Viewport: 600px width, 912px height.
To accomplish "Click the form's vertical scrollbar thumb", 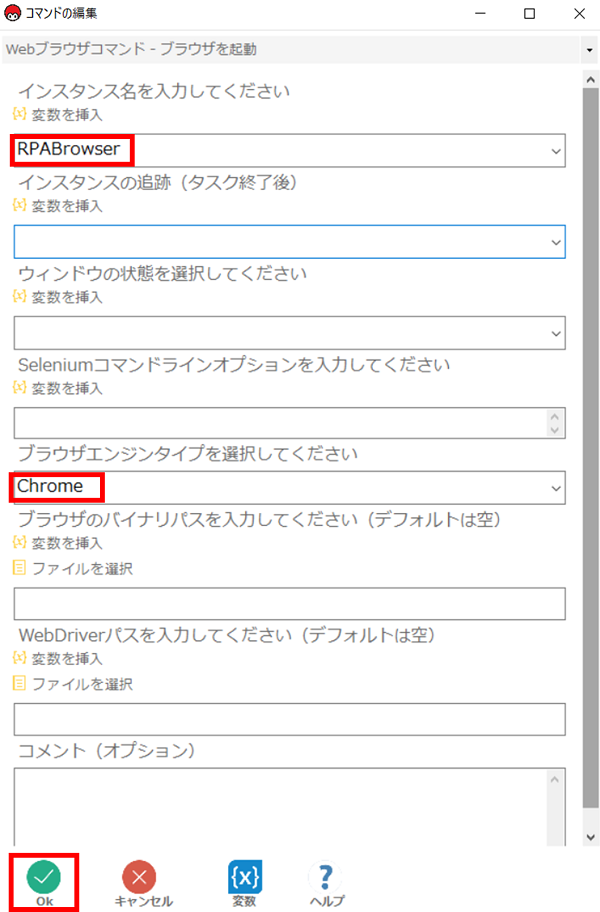I will pos(591,448).
